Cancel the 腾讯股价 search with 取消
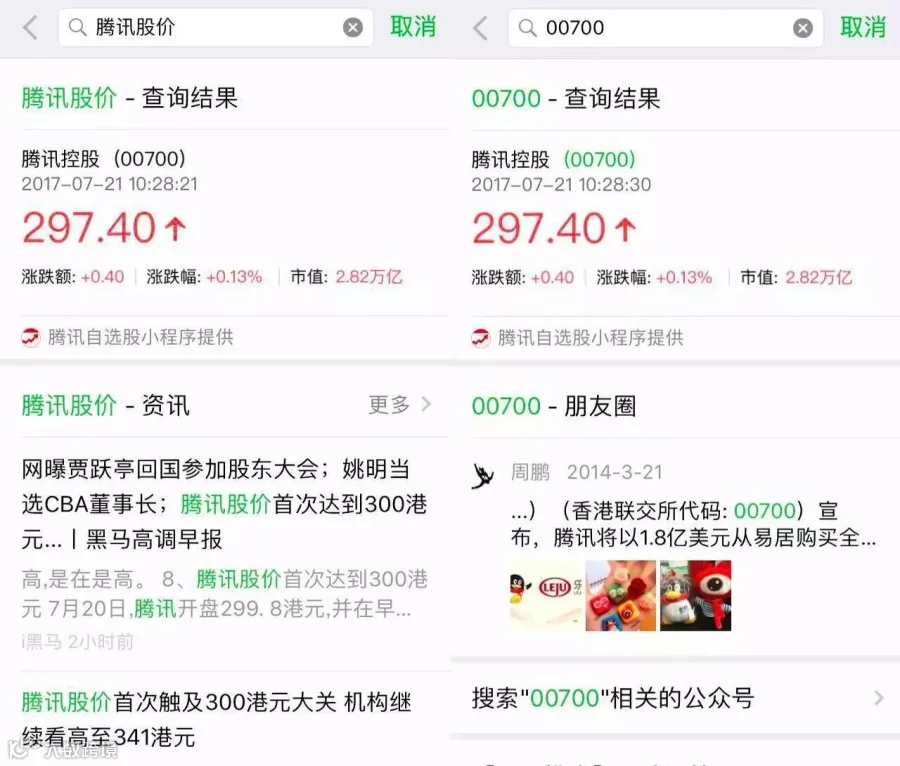Viewport: 900px width, 766px height. click(x=413, y=27)
